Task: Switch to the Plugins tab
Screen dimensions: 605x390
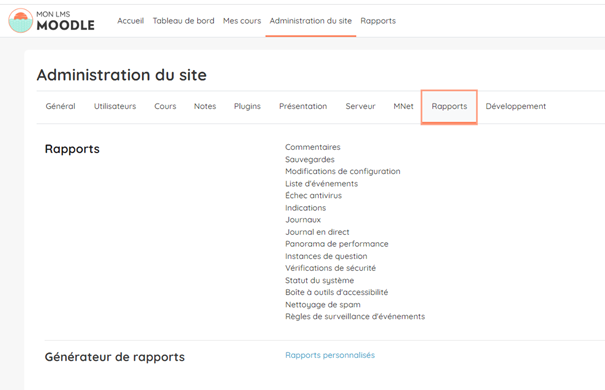Action: coord(247,106)
